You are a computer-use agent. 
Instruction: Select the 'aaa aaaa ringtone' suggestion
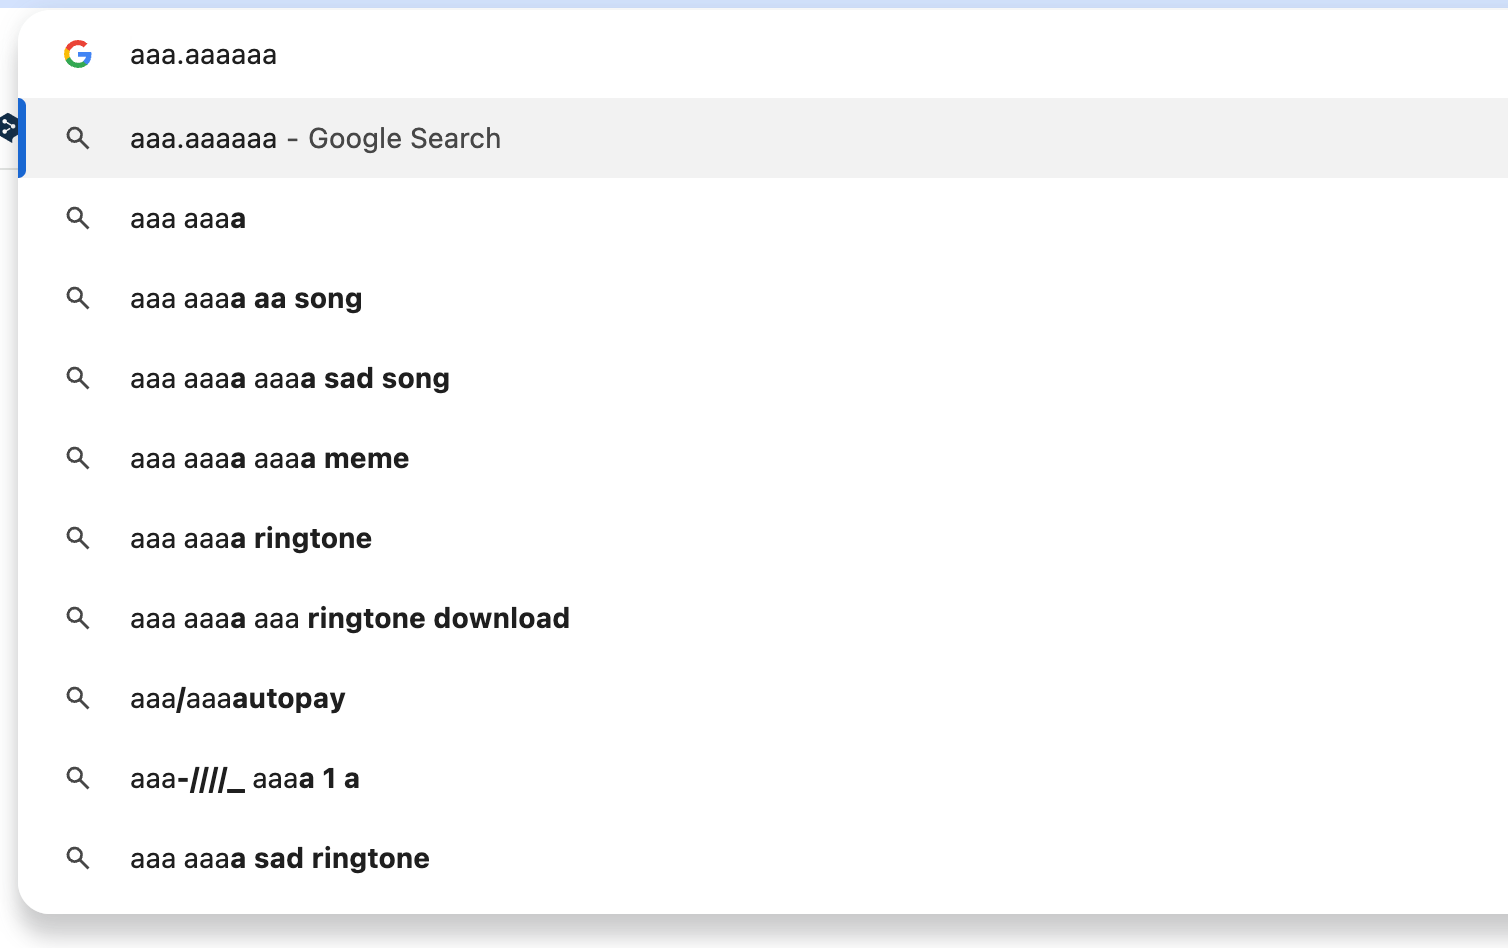251,538
